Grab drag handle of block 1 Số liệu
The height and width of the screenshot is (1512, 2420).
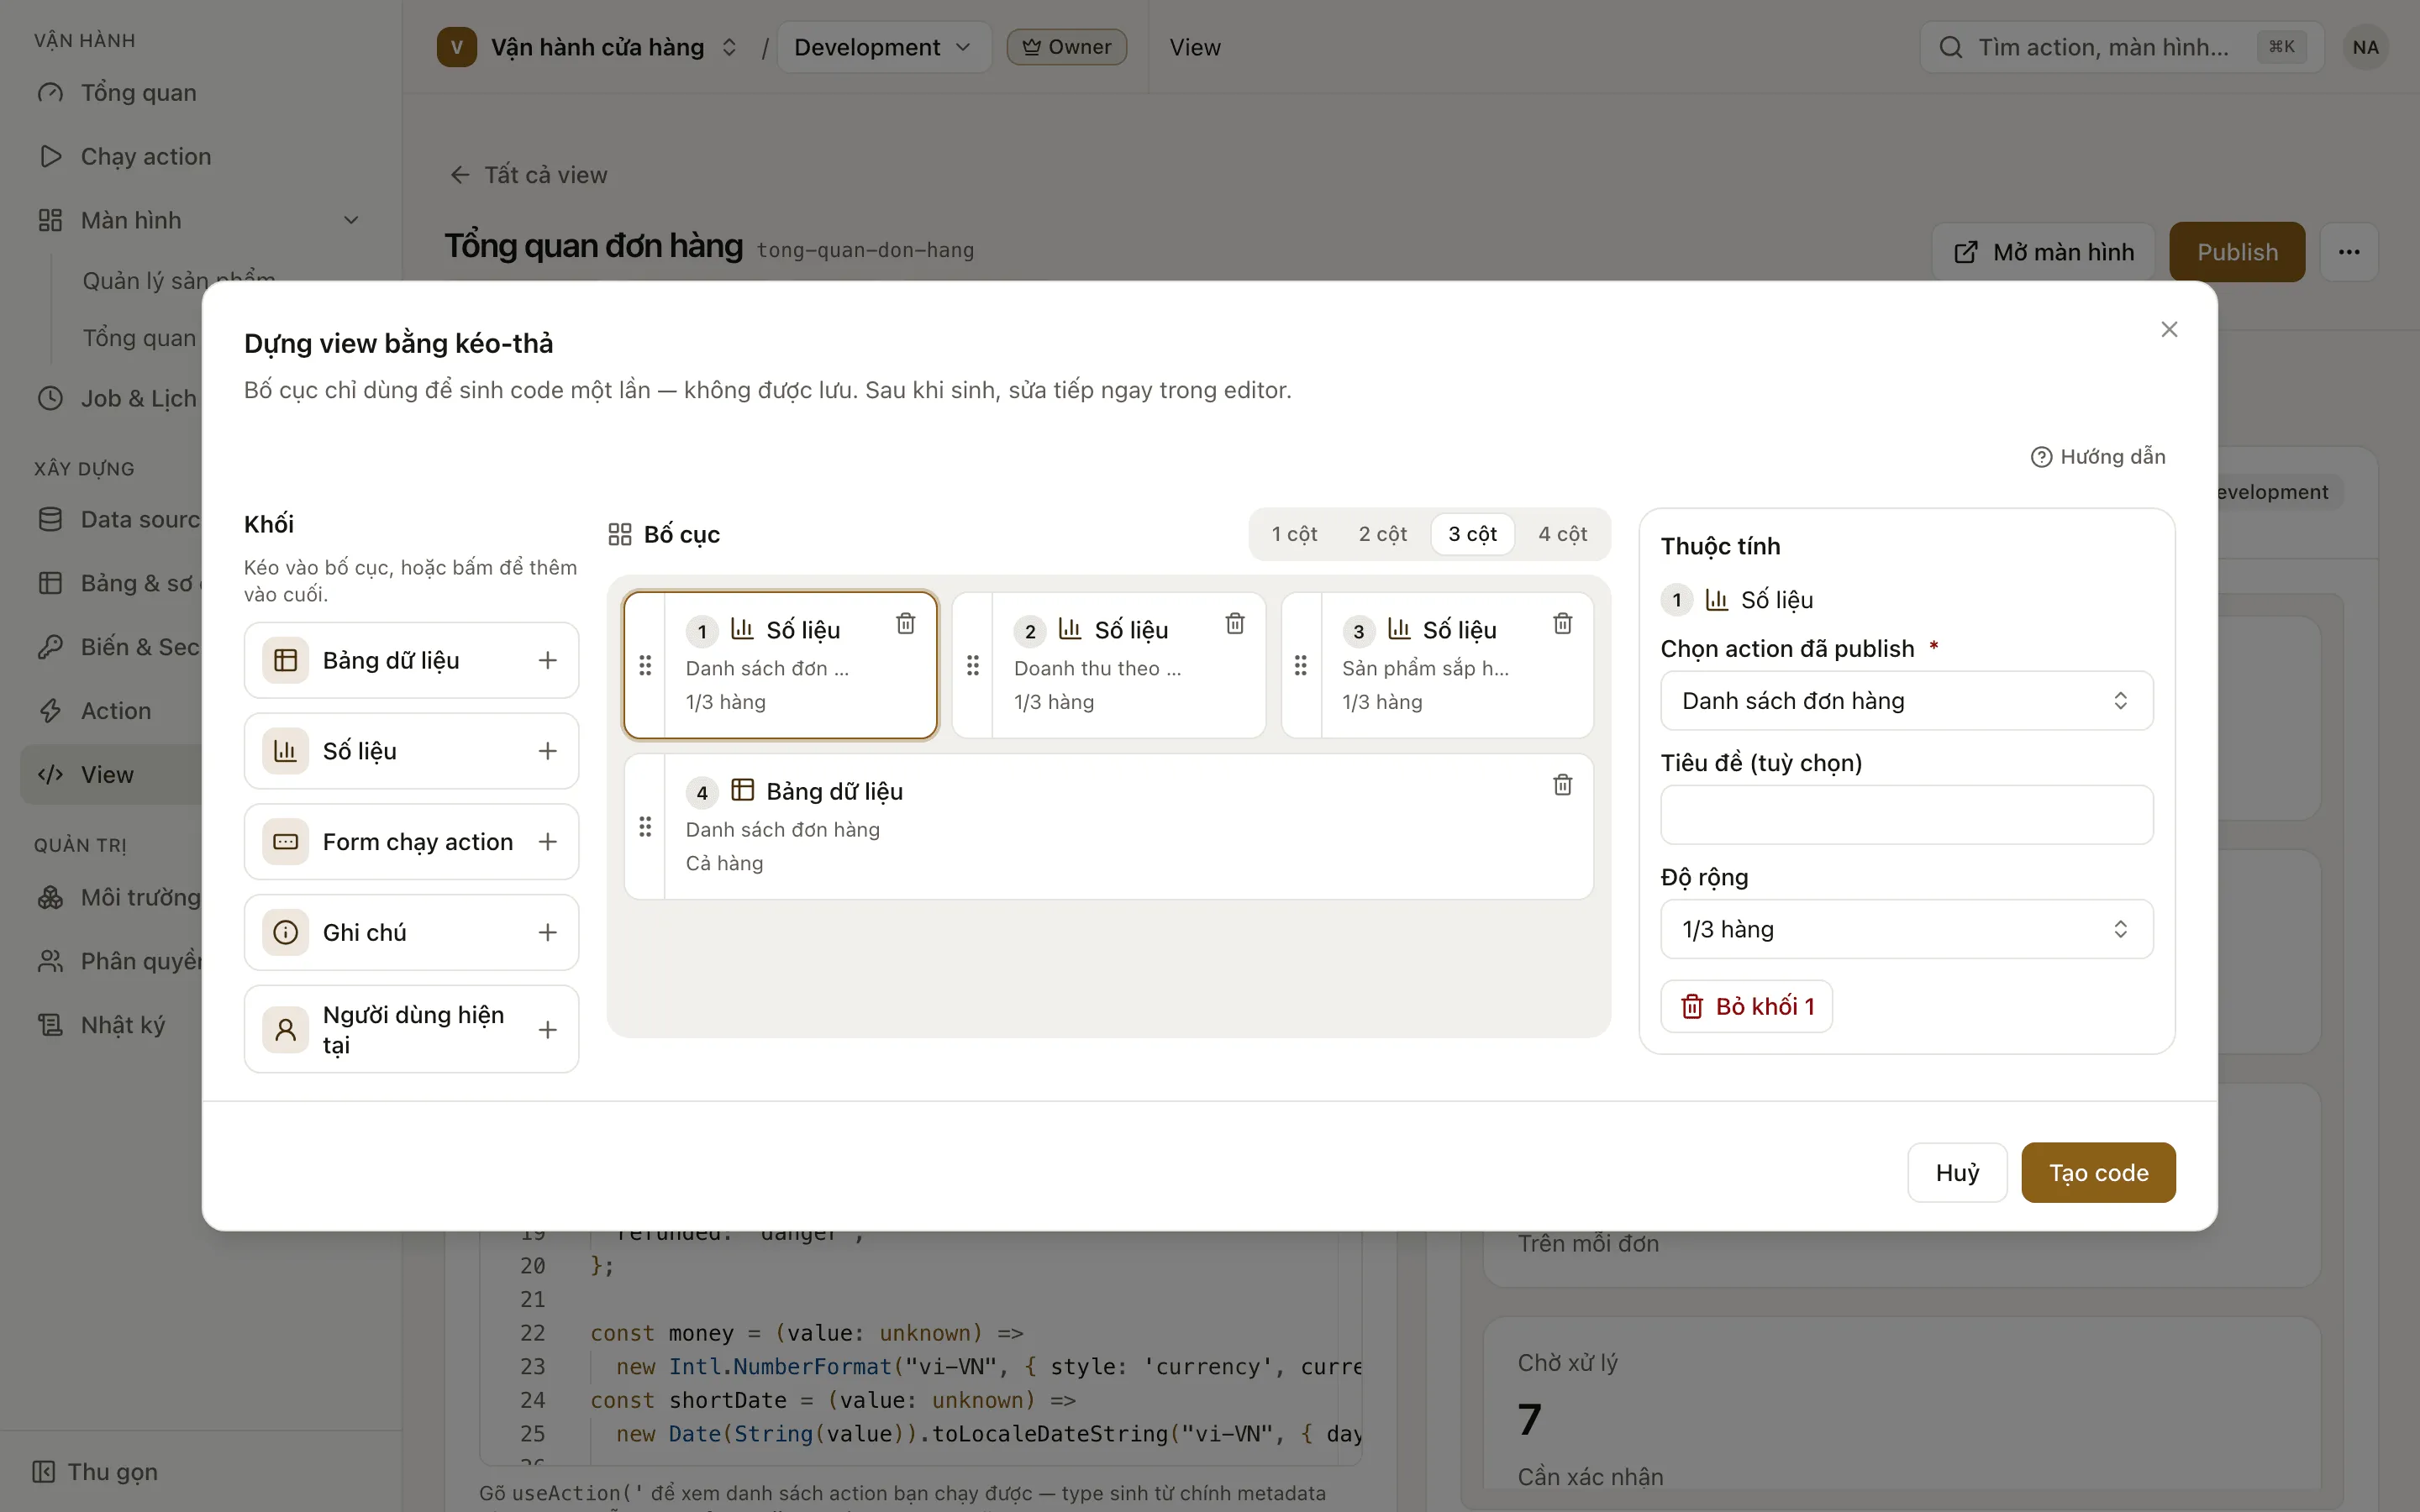point(645,665)
